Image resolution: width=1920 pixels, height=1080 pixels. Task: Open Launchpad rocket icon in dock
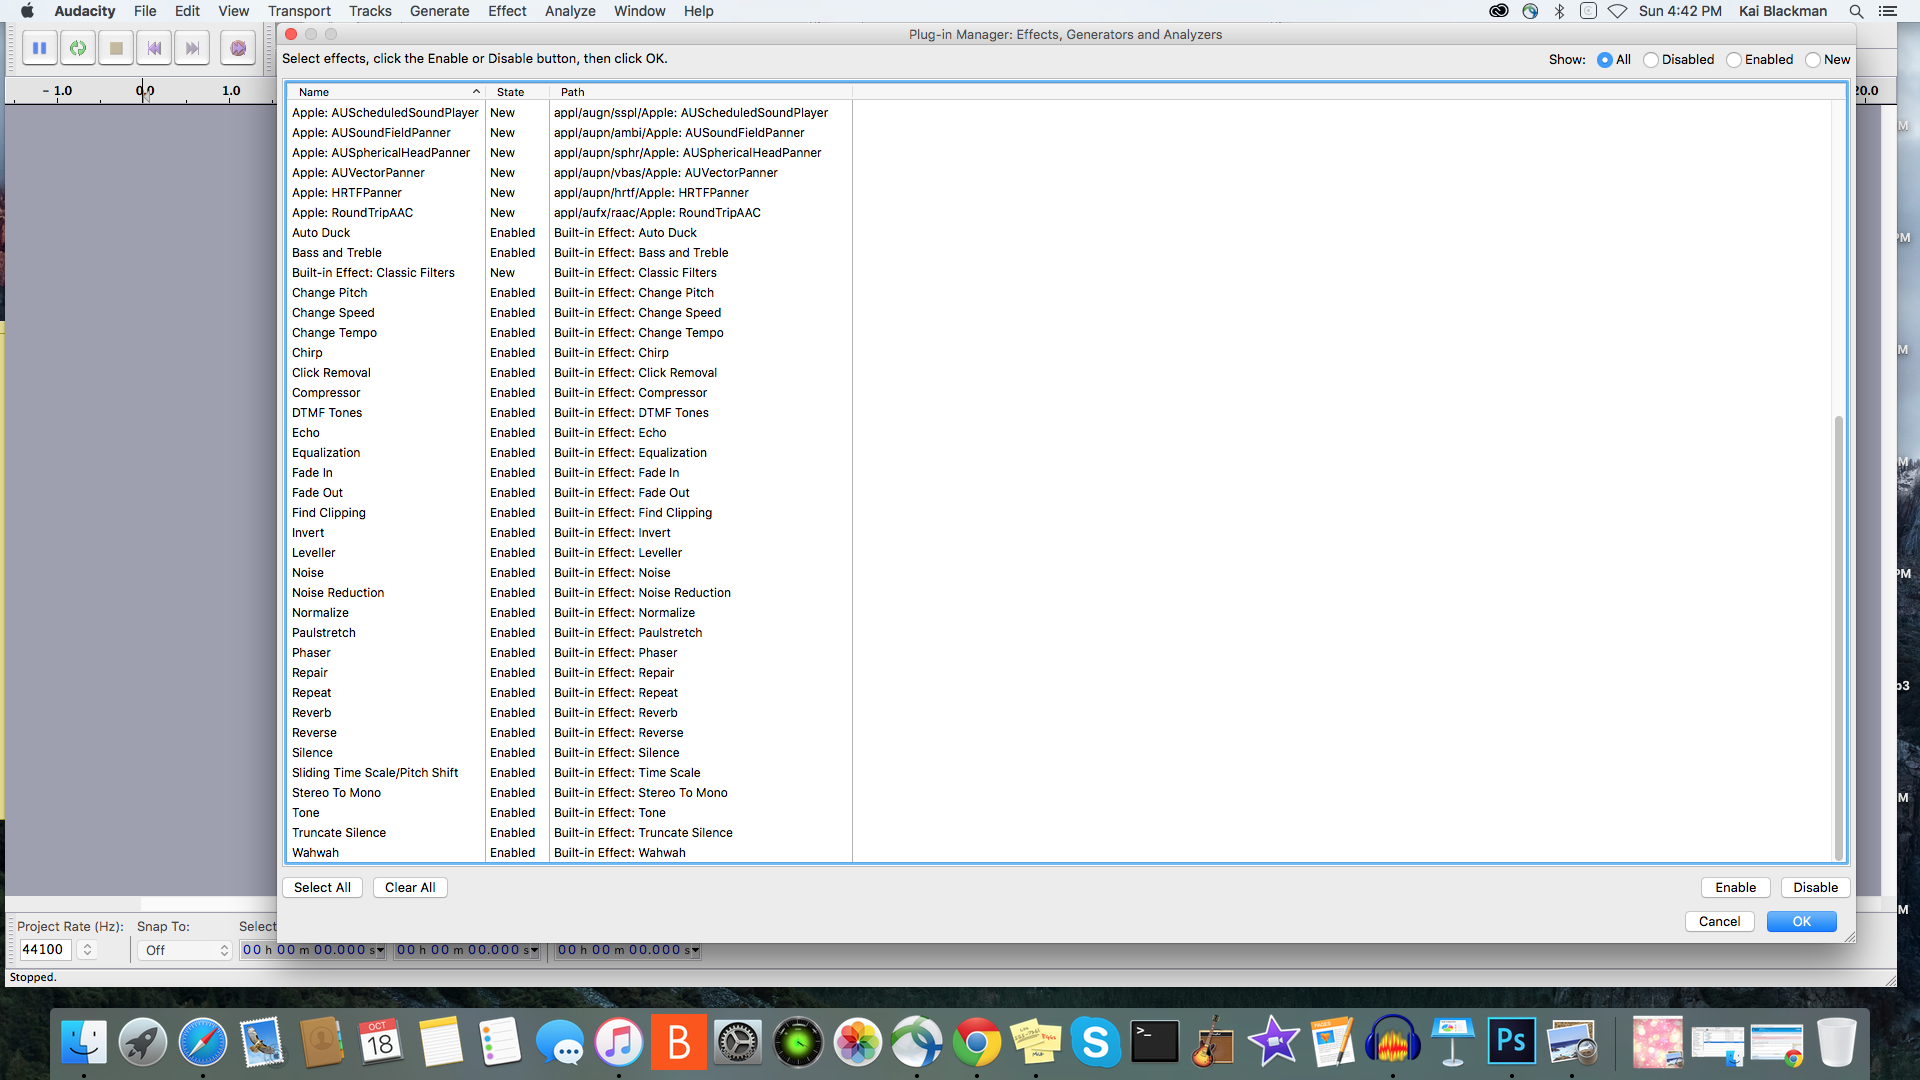[x=143, y=1042]
